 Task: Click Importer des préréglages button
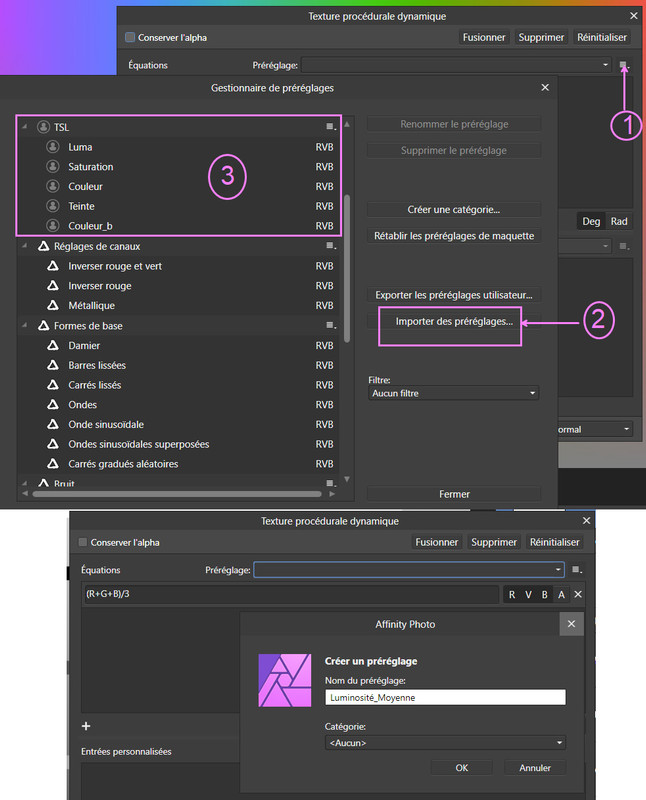tap(454, 321)
